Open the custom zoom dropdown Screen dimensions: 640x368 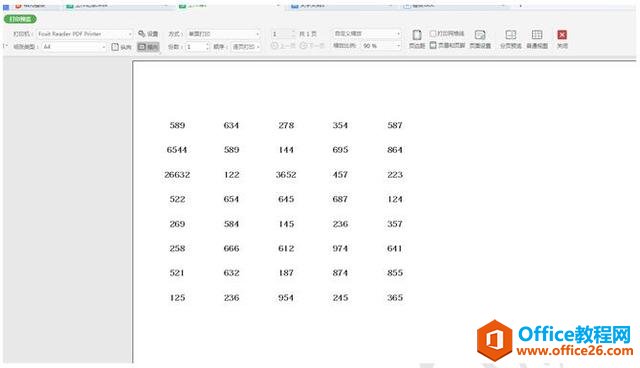point(367,33)
